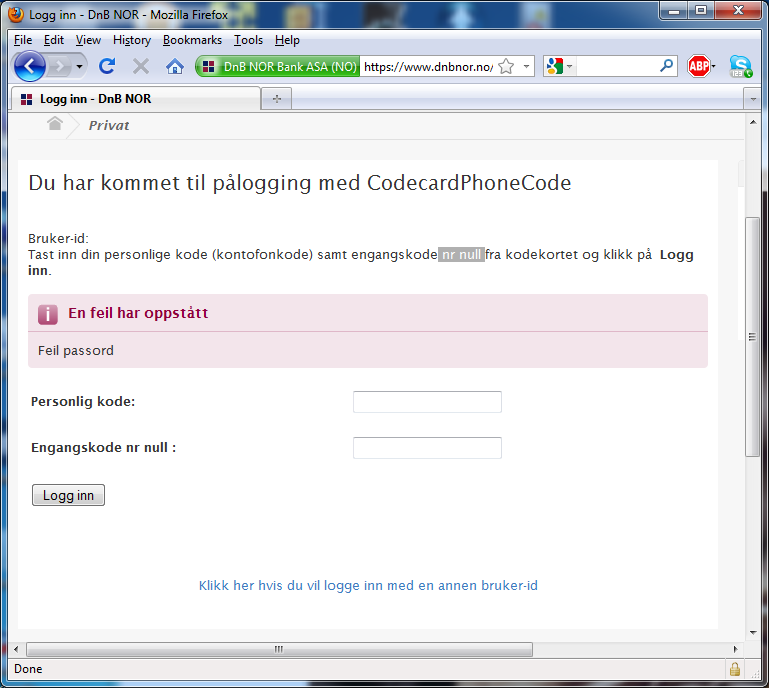
Task: Open the Edit menu
Action: tap(53, 40)
